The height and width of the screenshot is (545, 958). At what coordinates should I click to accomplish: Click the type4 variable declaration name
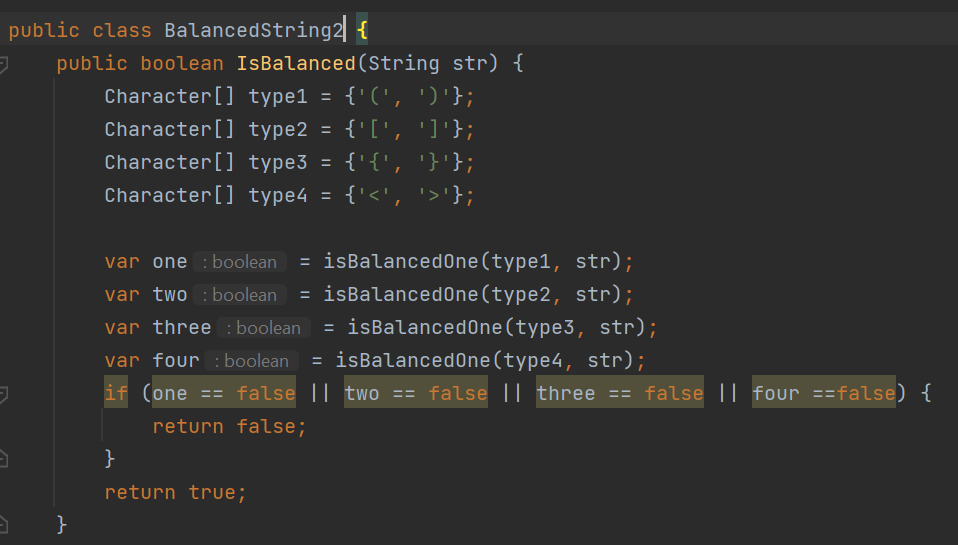tap(279, 195)
